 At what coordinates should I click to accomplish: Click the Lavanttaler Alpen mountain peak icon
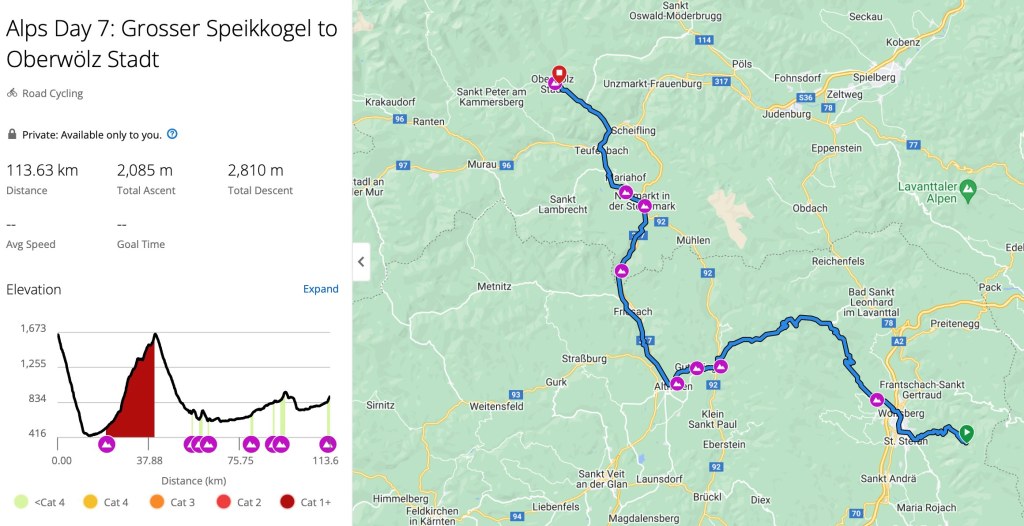point(967,188)
